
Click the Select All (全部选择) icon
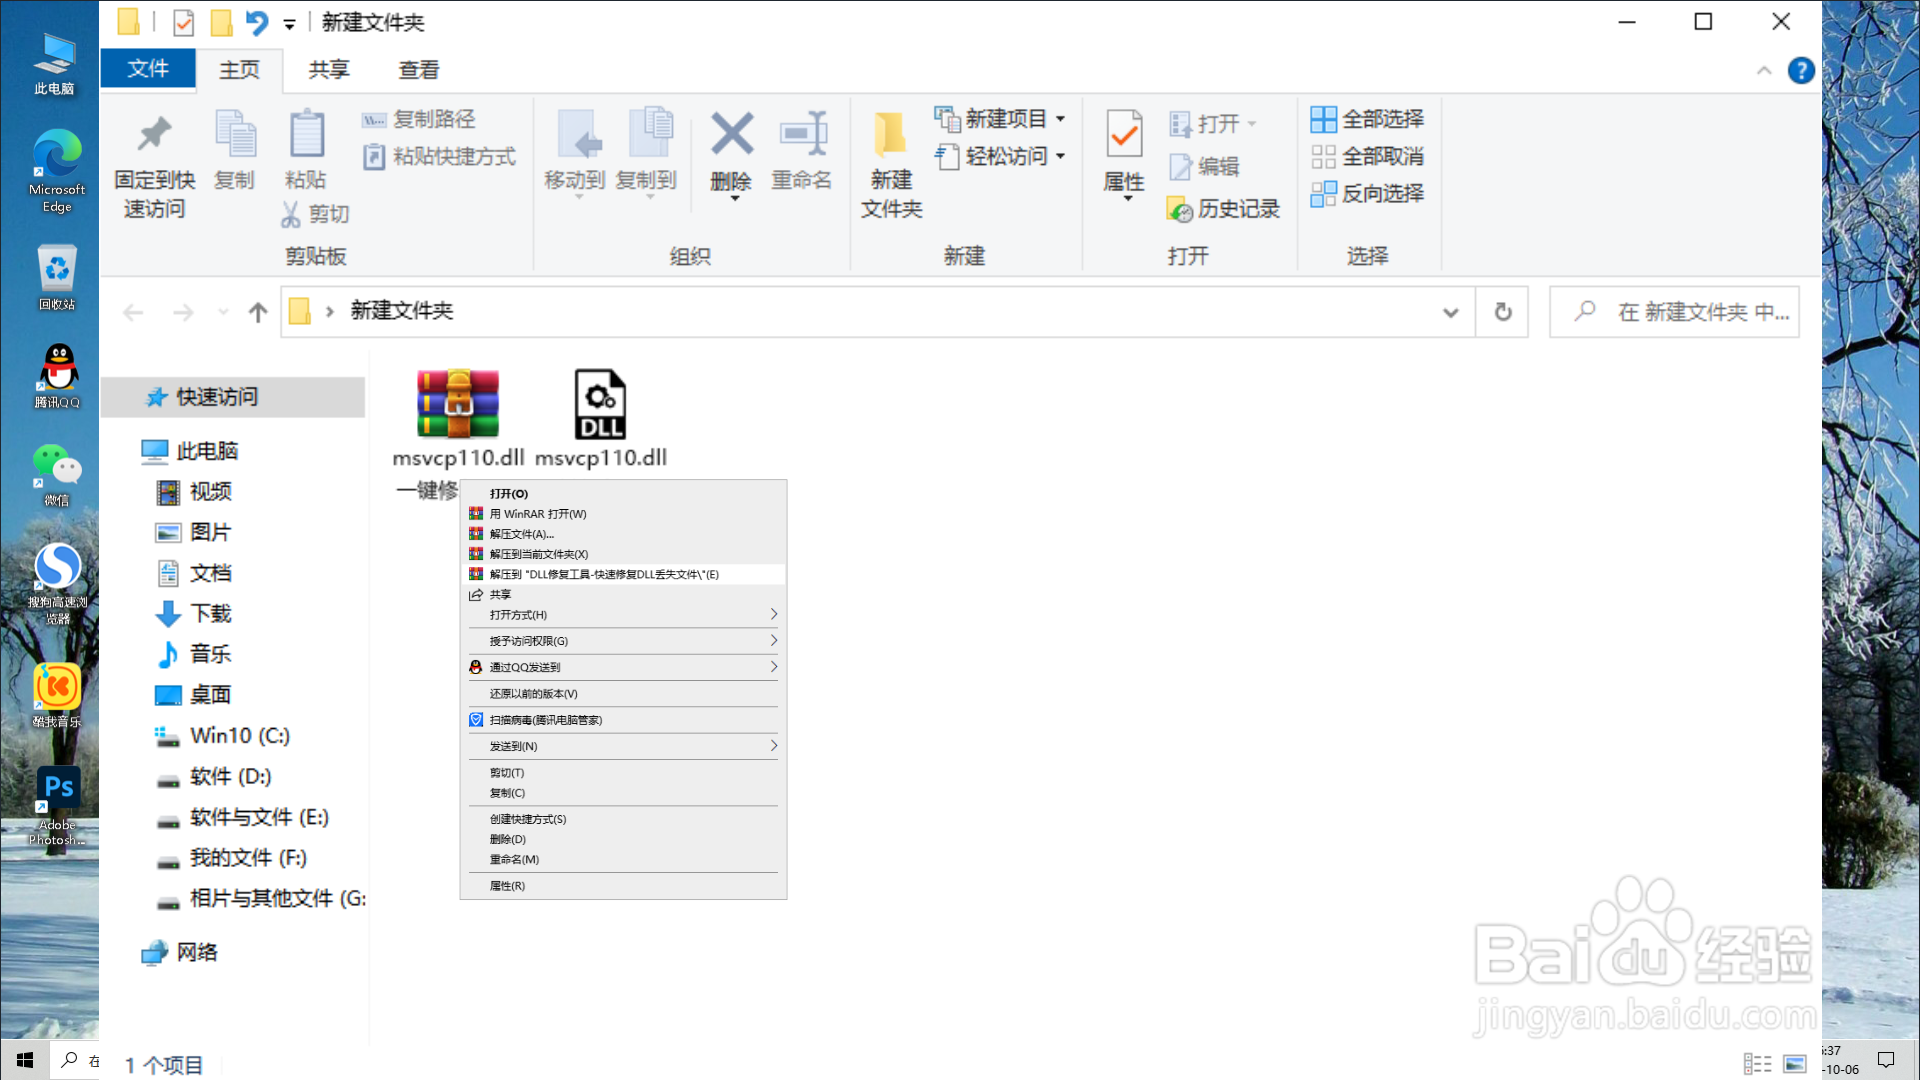pos(1323,119)
